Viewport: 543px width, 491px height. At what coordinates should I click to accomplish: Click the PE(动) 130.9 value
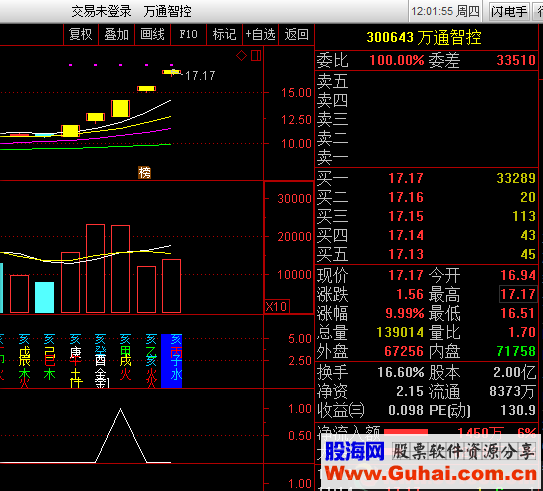pyautogui.click(x=518, y=411)
